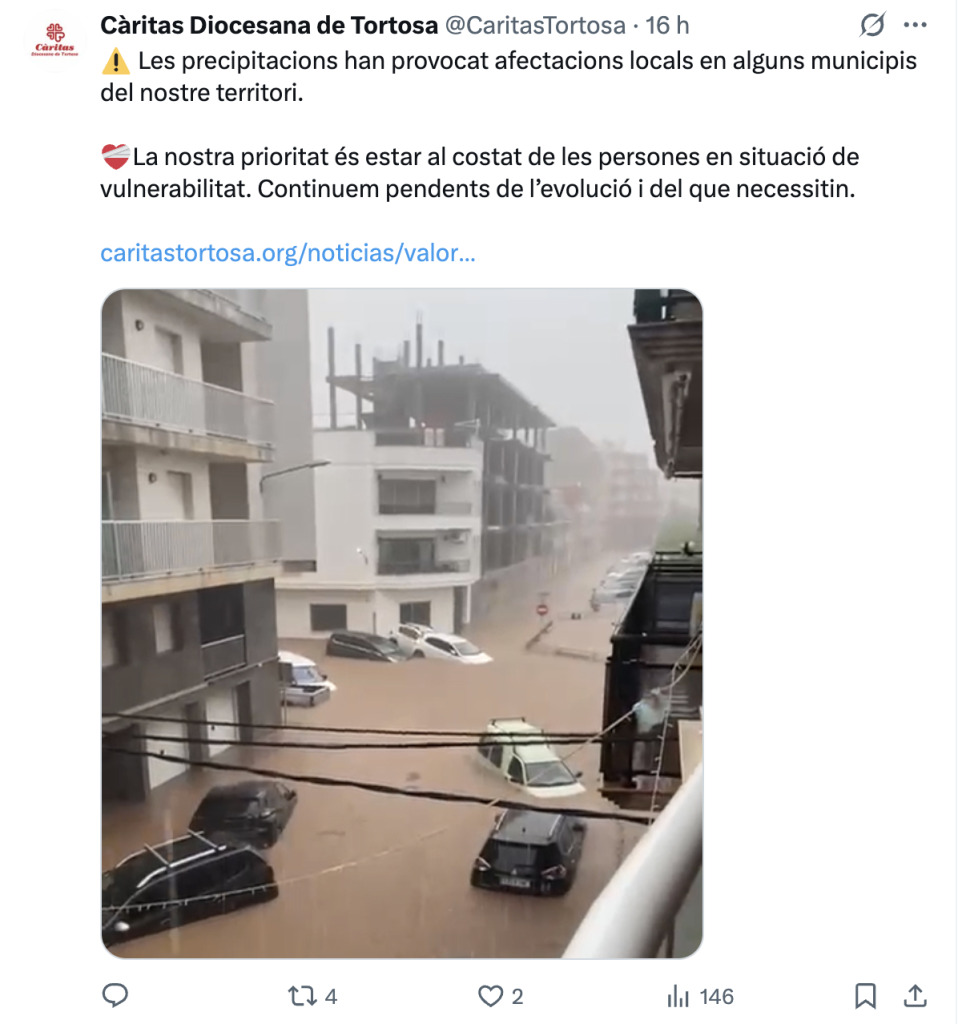Open the flooded street photo

click(x=402, y=624)
